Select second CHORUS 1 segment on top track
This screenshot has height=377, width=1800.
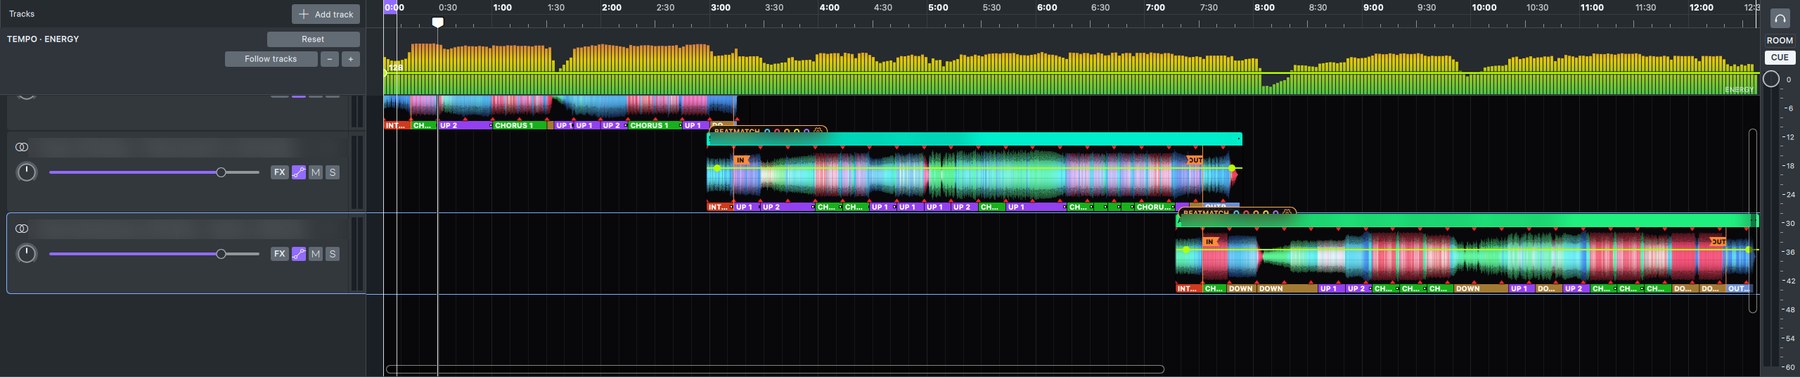click(x=654, y=126)
